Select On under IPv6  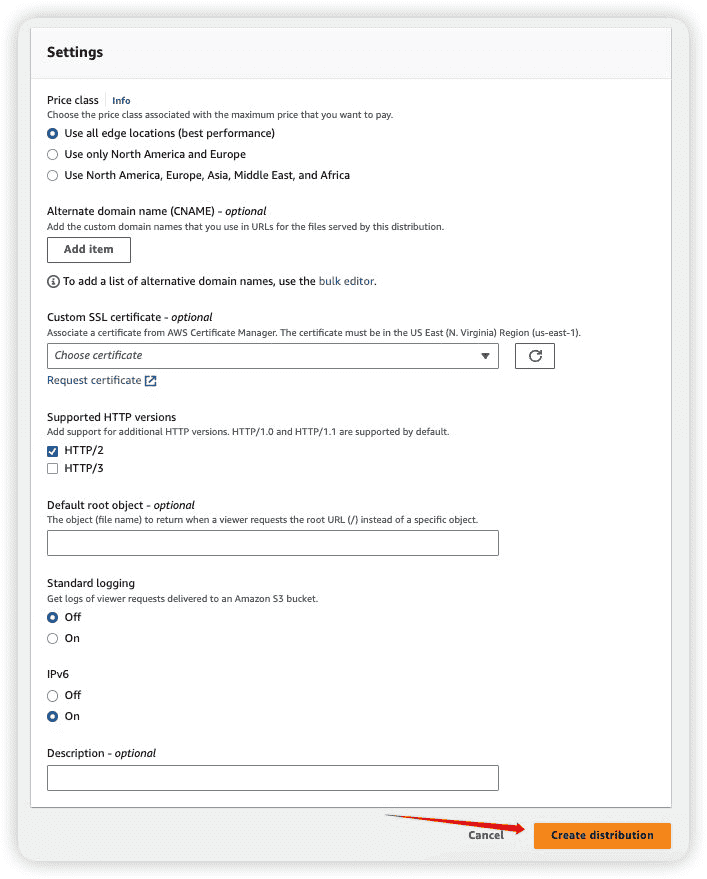[x=53, y=716]
